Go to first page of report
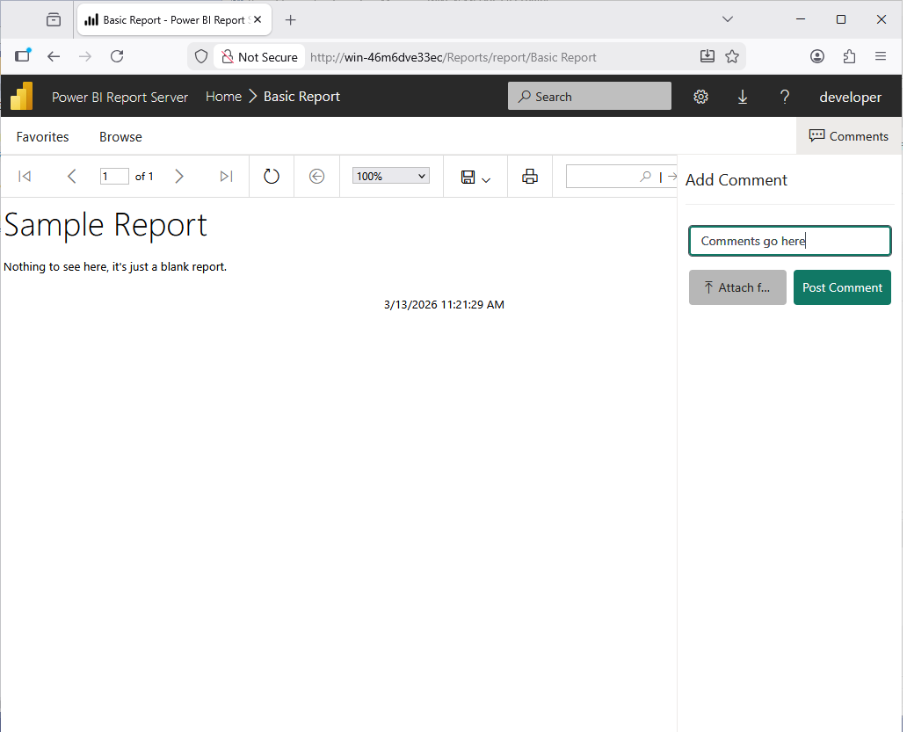 click(x=25, y=177)
